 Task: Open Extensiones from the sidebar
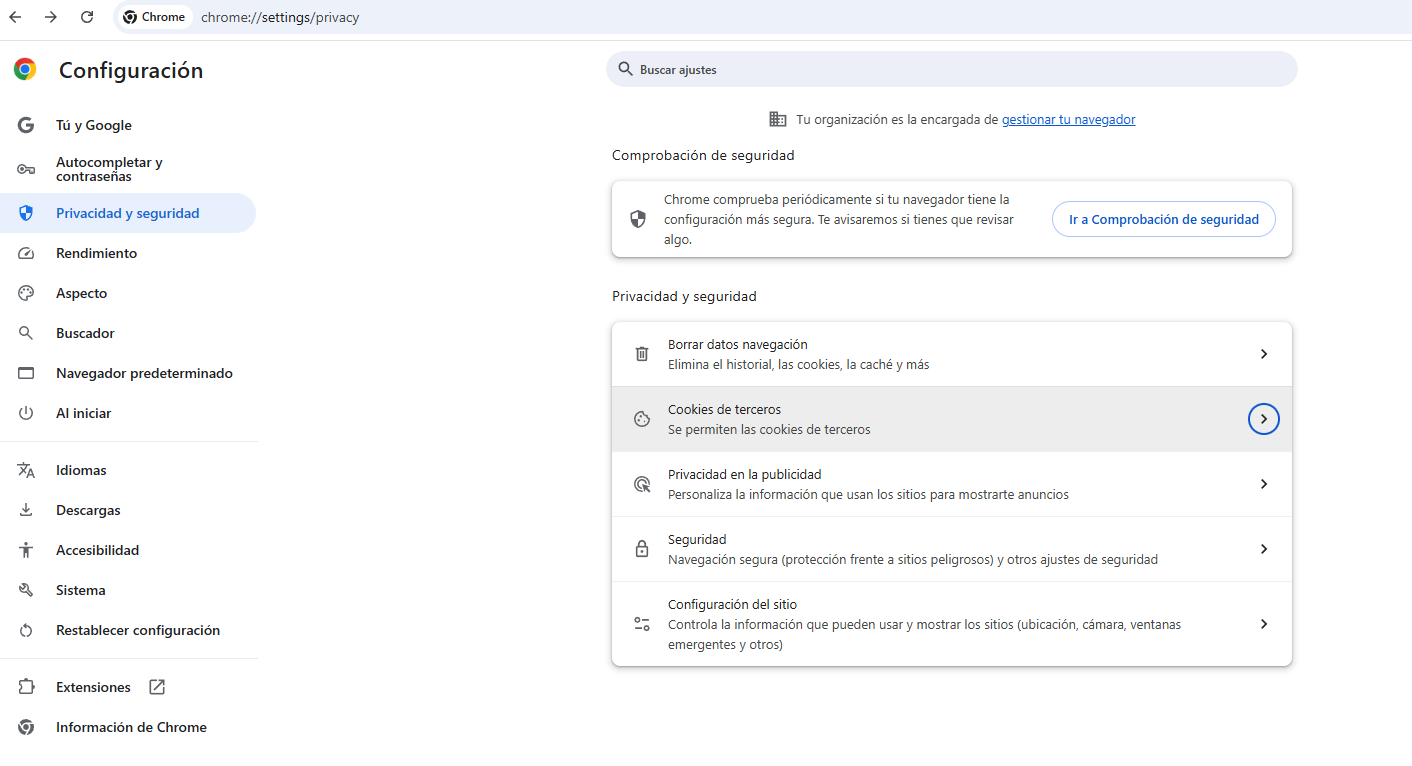pyautogui.click(x=128, y=687)
